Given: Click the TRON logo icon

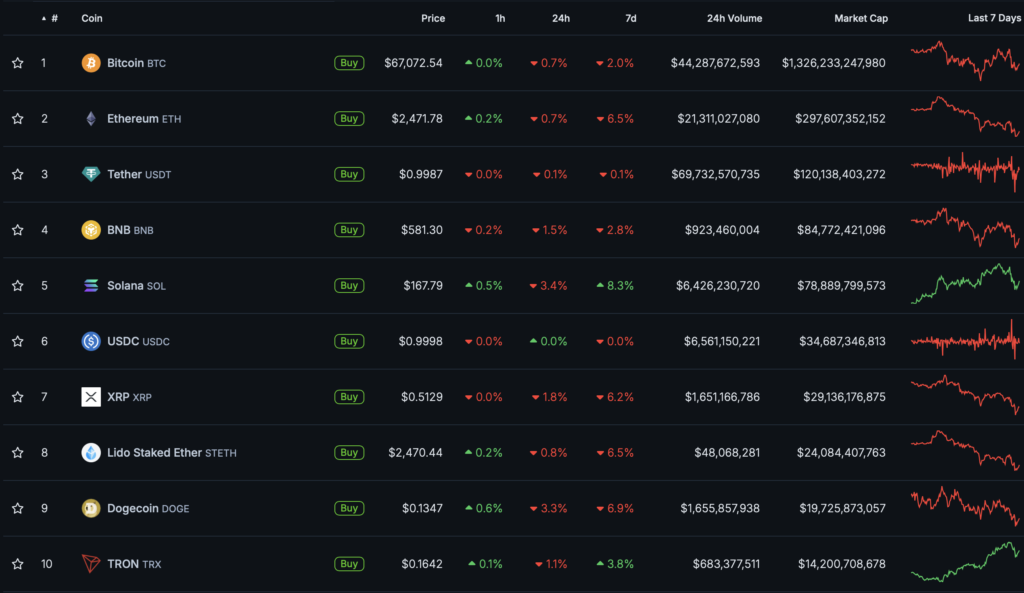Looking at the screenshot, I should (91, 564).
